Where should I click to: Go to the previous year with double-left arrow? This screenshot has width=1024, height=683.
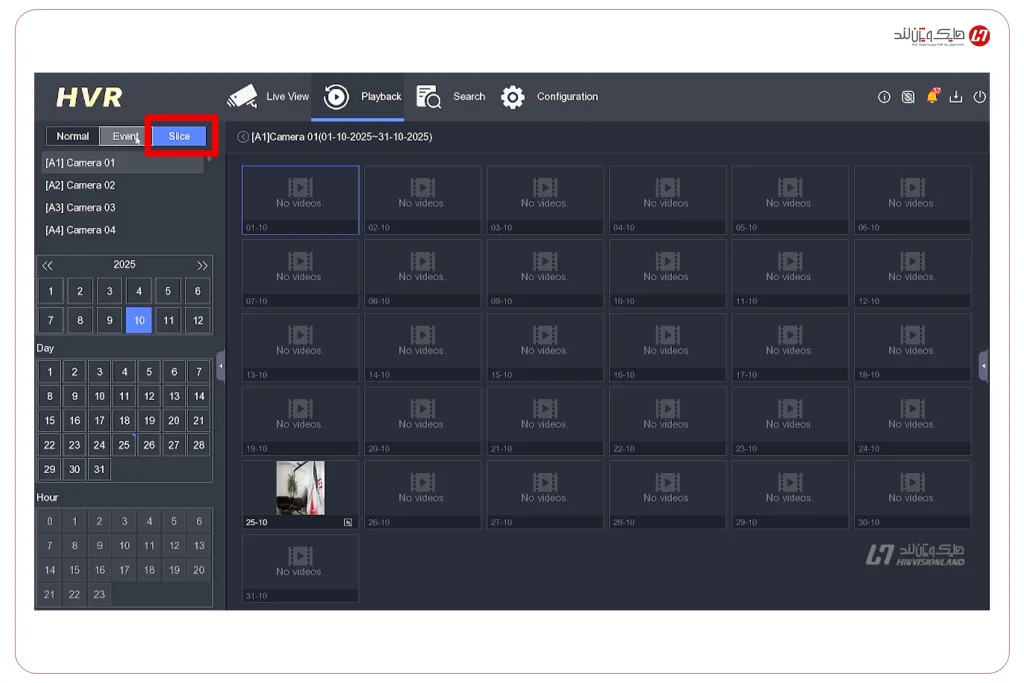click(x=47, y=264)
